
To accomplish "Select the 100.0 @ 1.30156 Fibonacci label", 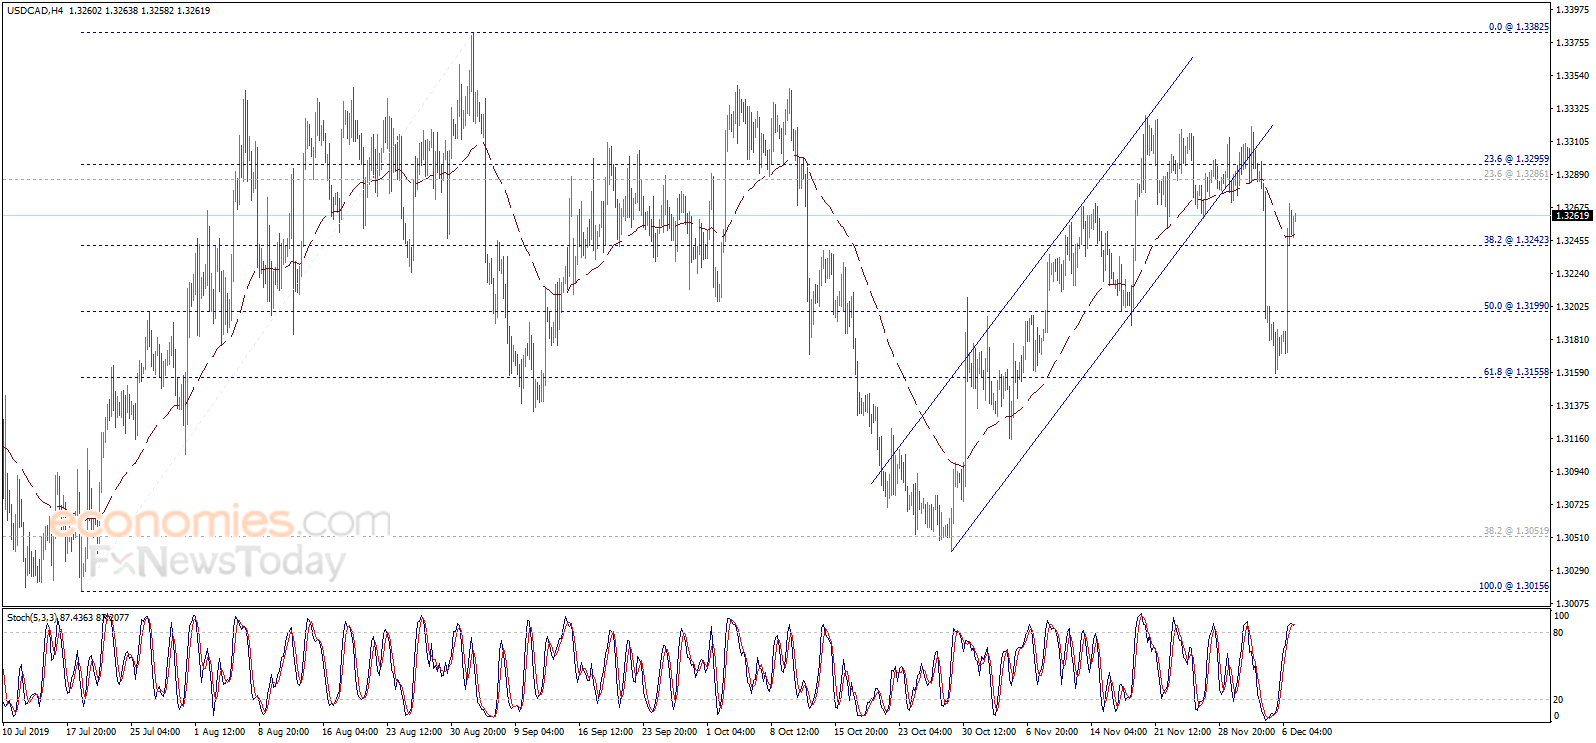I will (1514, 586).
